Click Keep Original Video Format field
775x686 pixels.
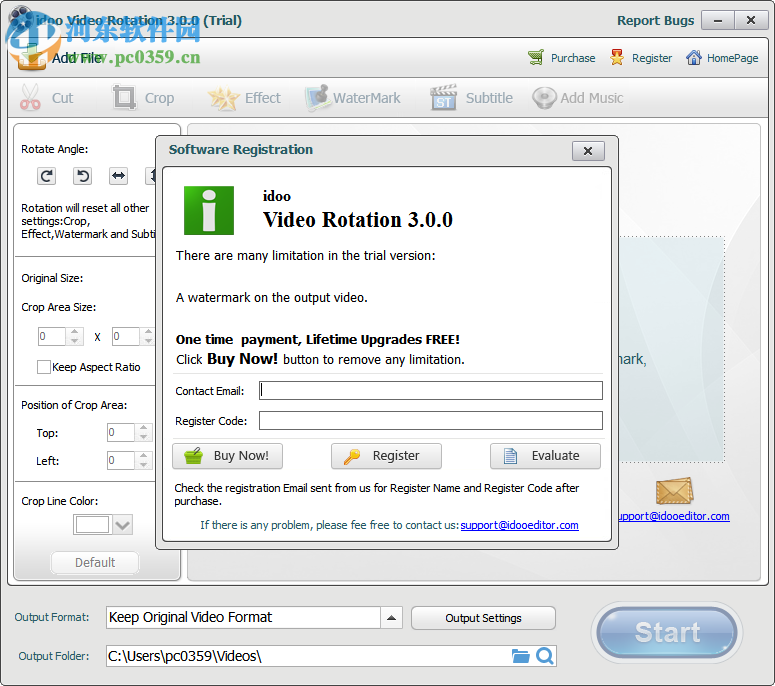243,618
